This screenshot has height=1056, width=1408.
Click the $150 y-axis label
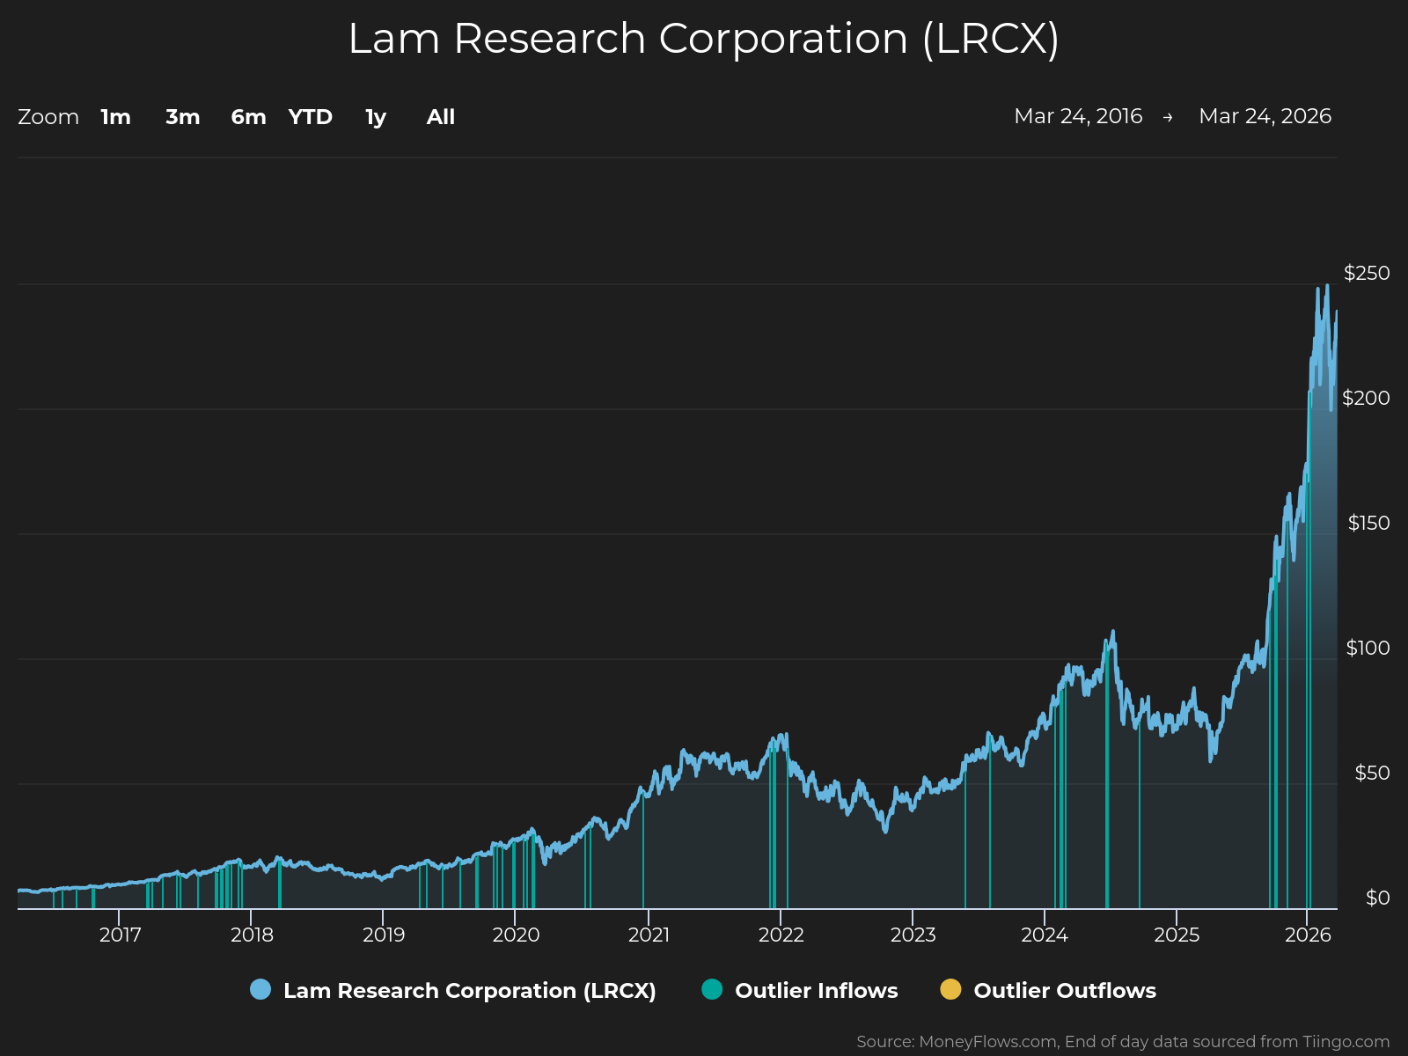point(1369,523)
